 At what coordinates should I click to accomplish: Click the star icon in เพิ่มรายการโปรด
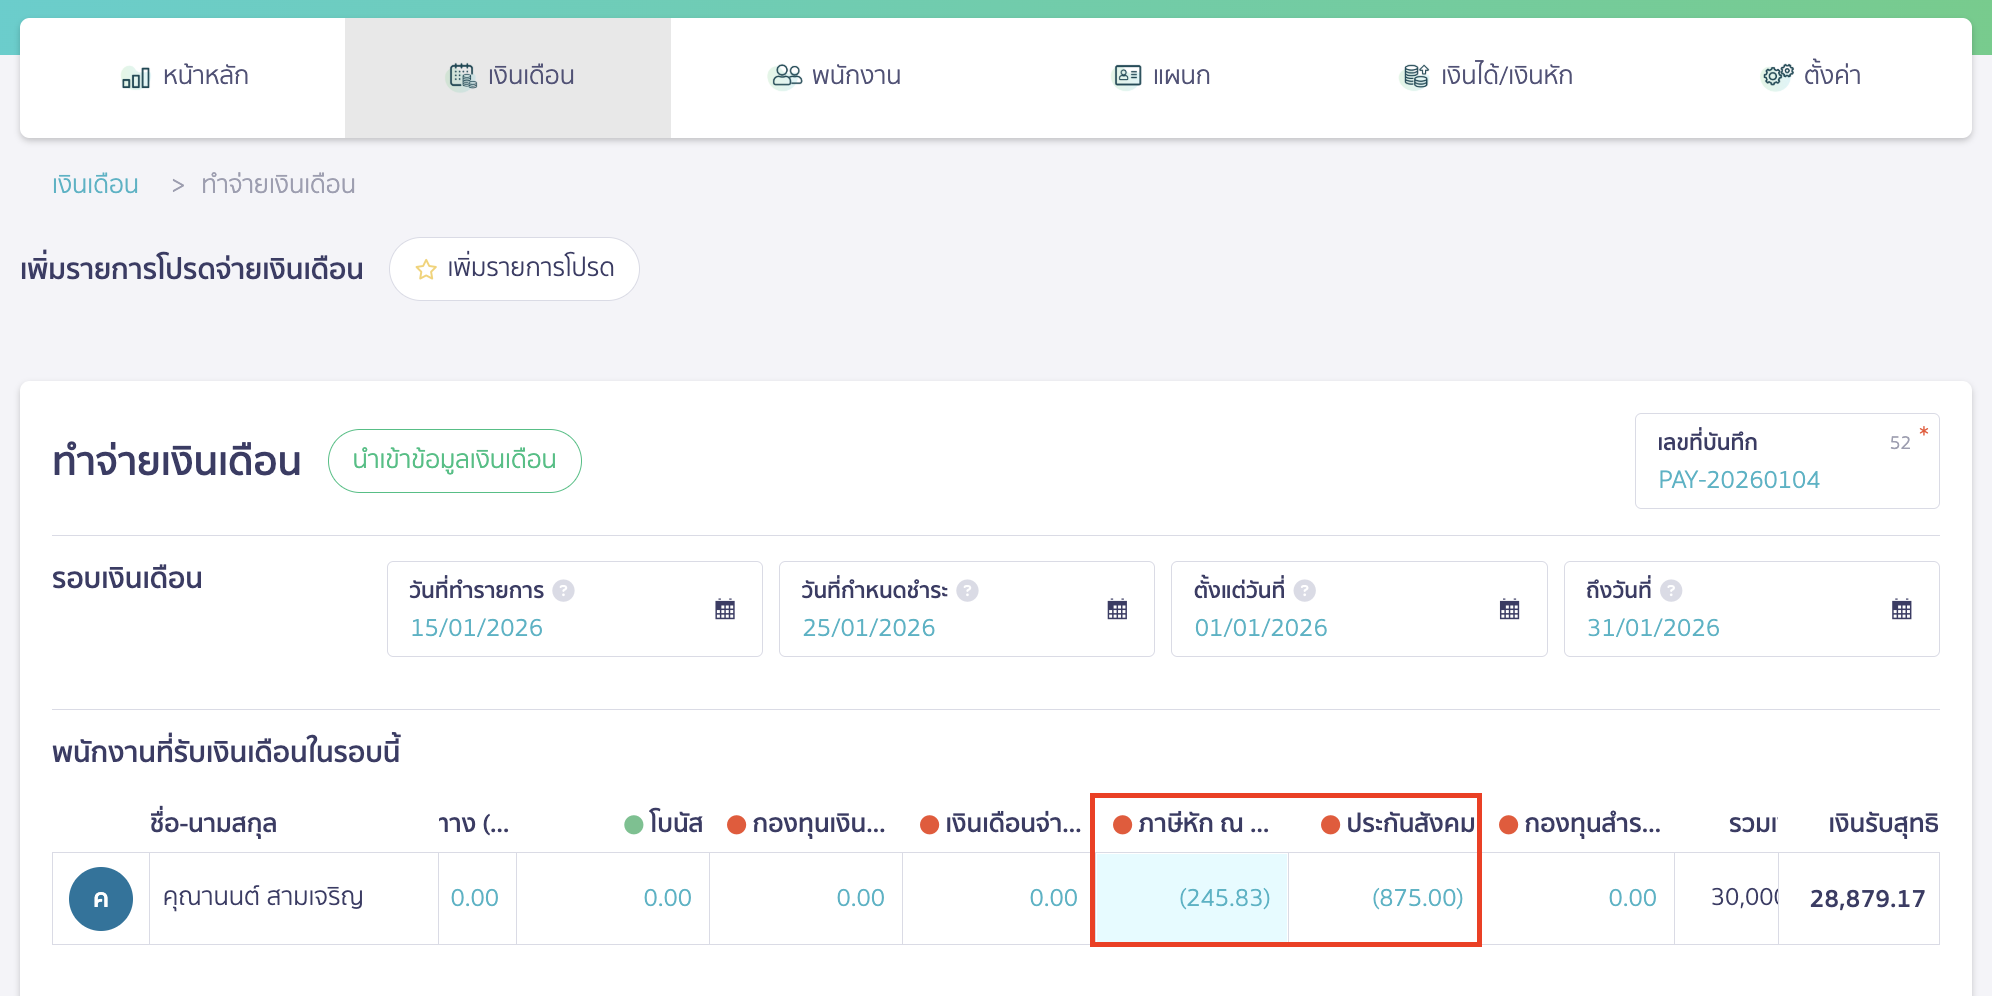(425, 268)
